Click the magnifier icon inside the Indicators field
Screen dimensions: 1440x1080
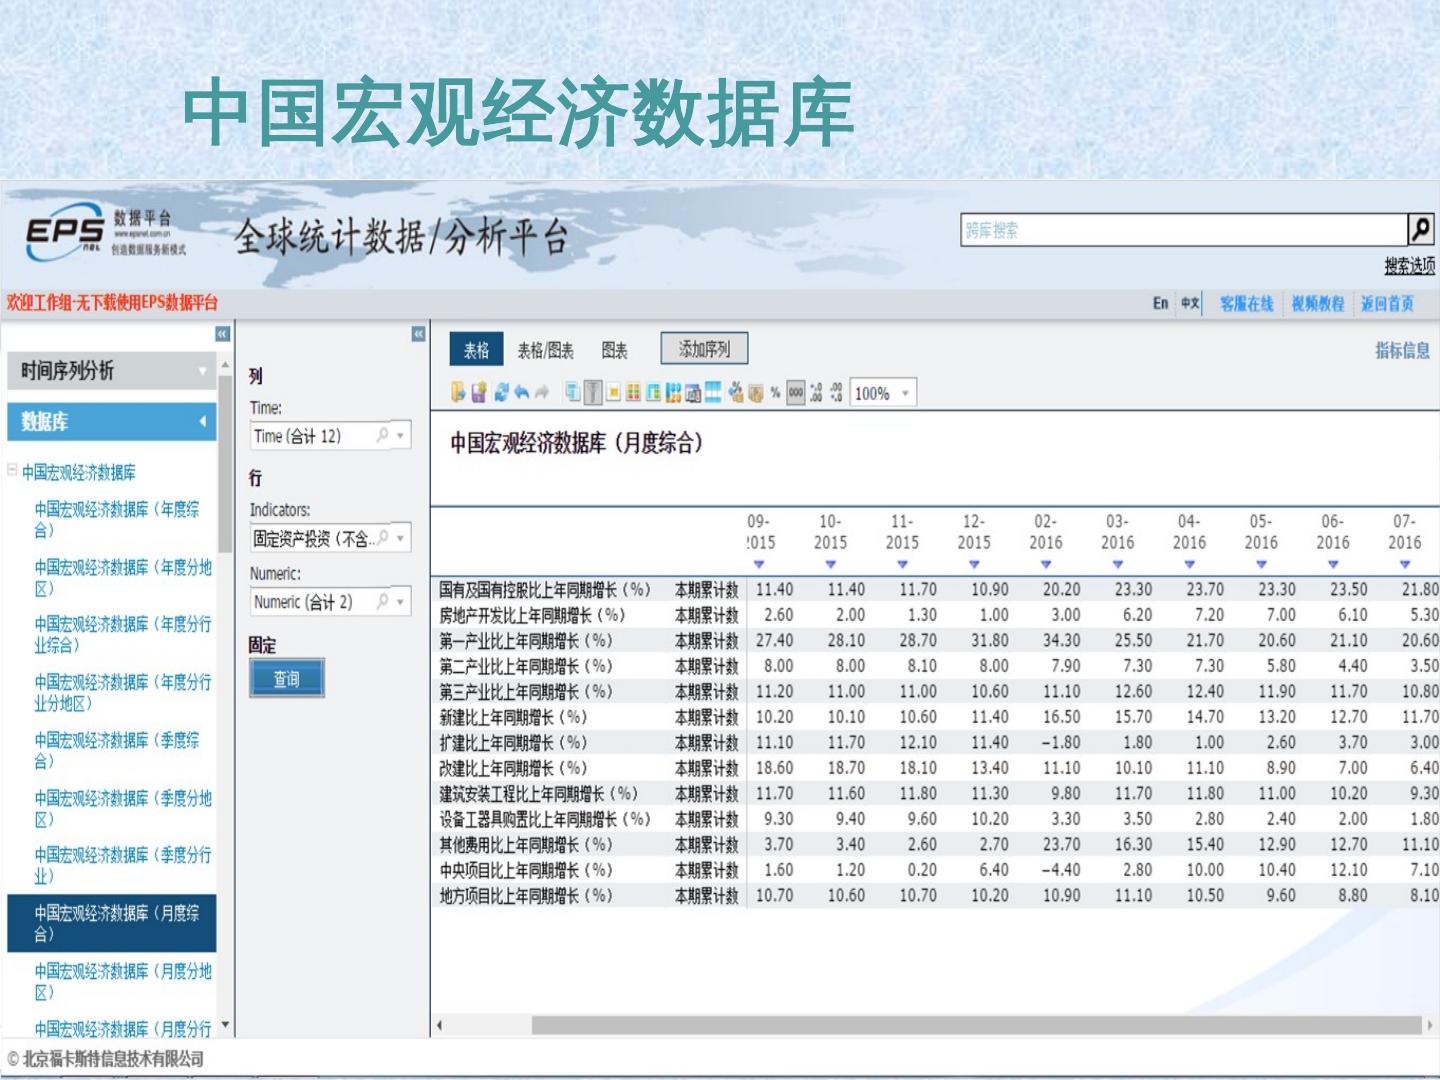382,538
